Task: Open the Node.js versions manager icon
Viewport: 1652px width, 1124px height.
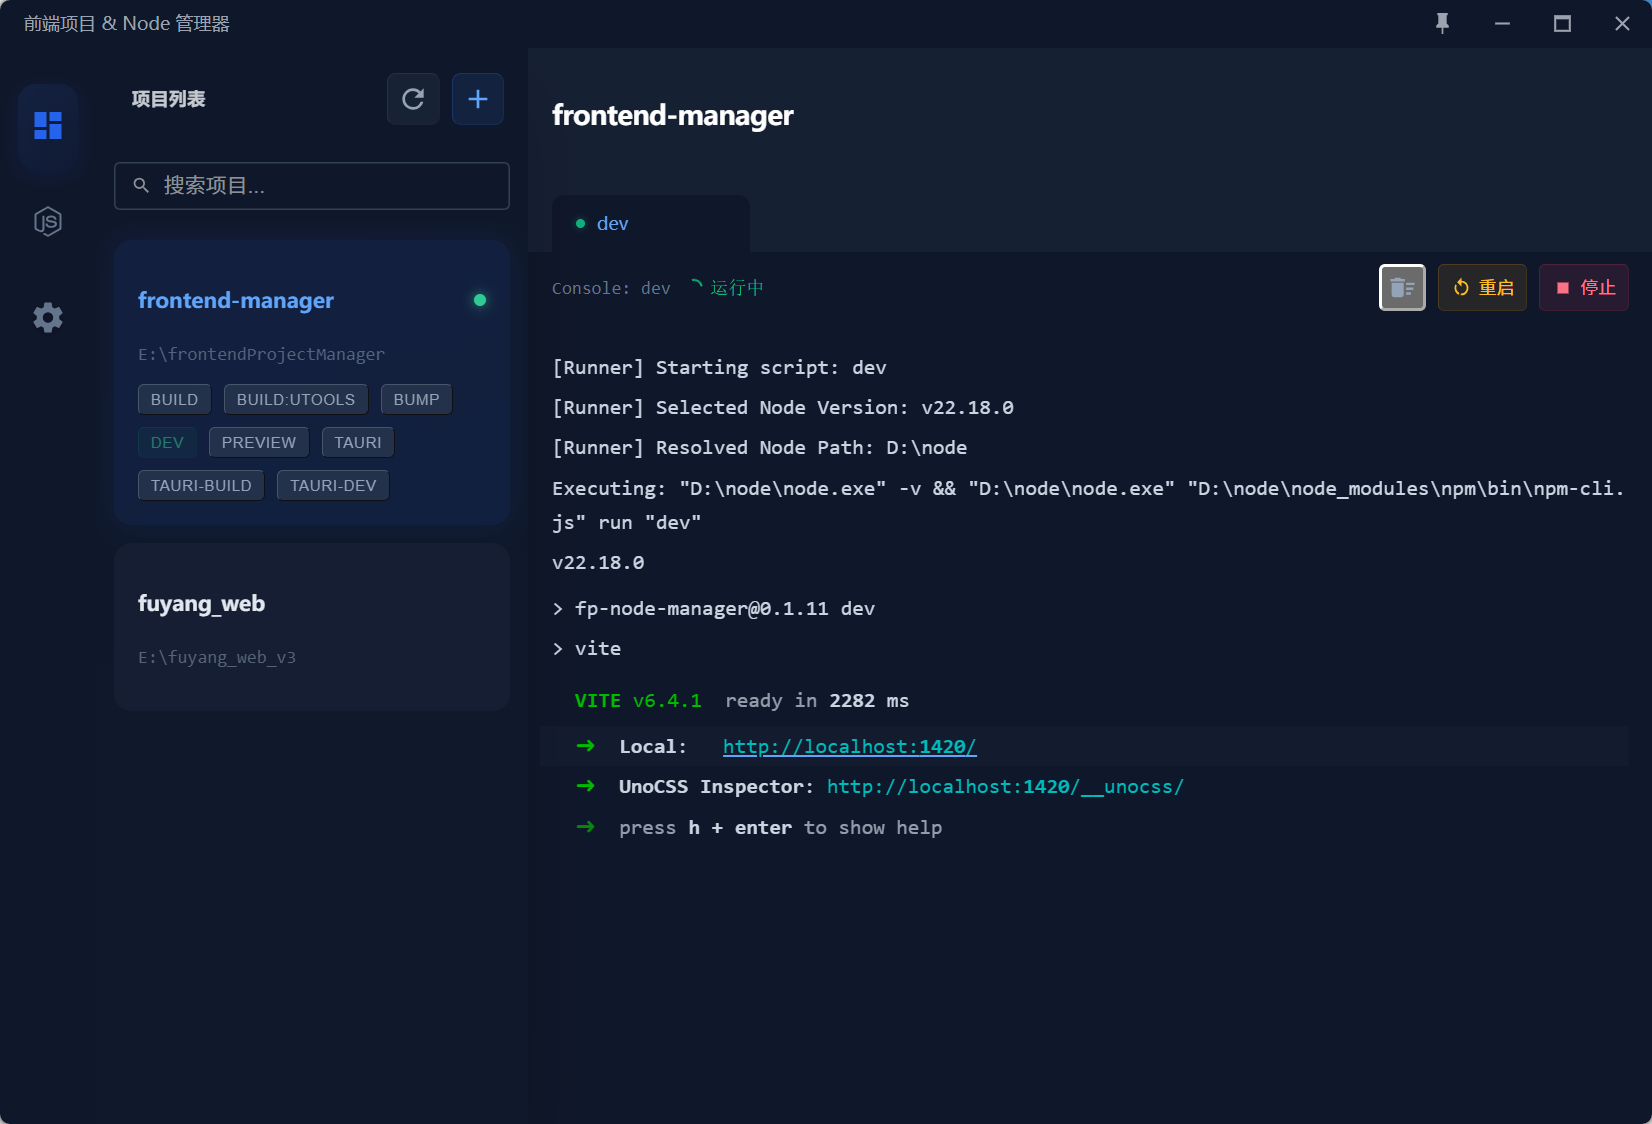Action: click(x=48, y=221)
